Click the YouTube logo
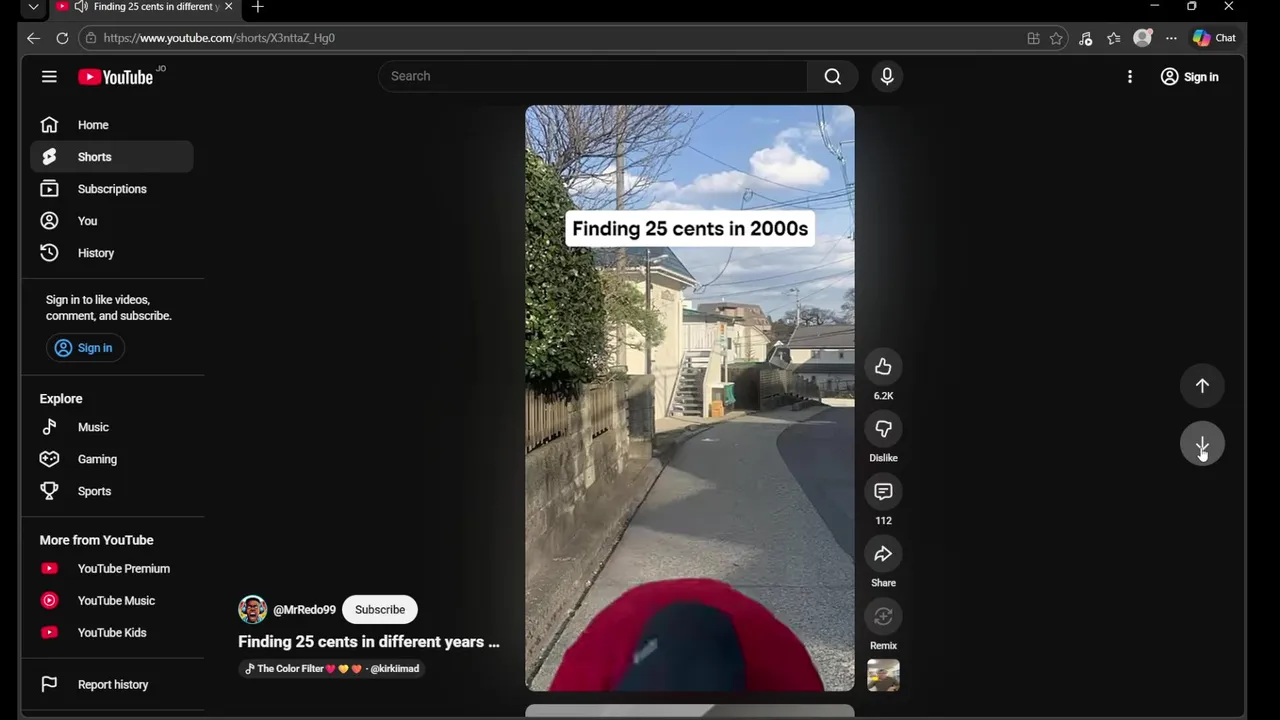The height and width of the screenshot is (720, 1280). tap(115, 77)
